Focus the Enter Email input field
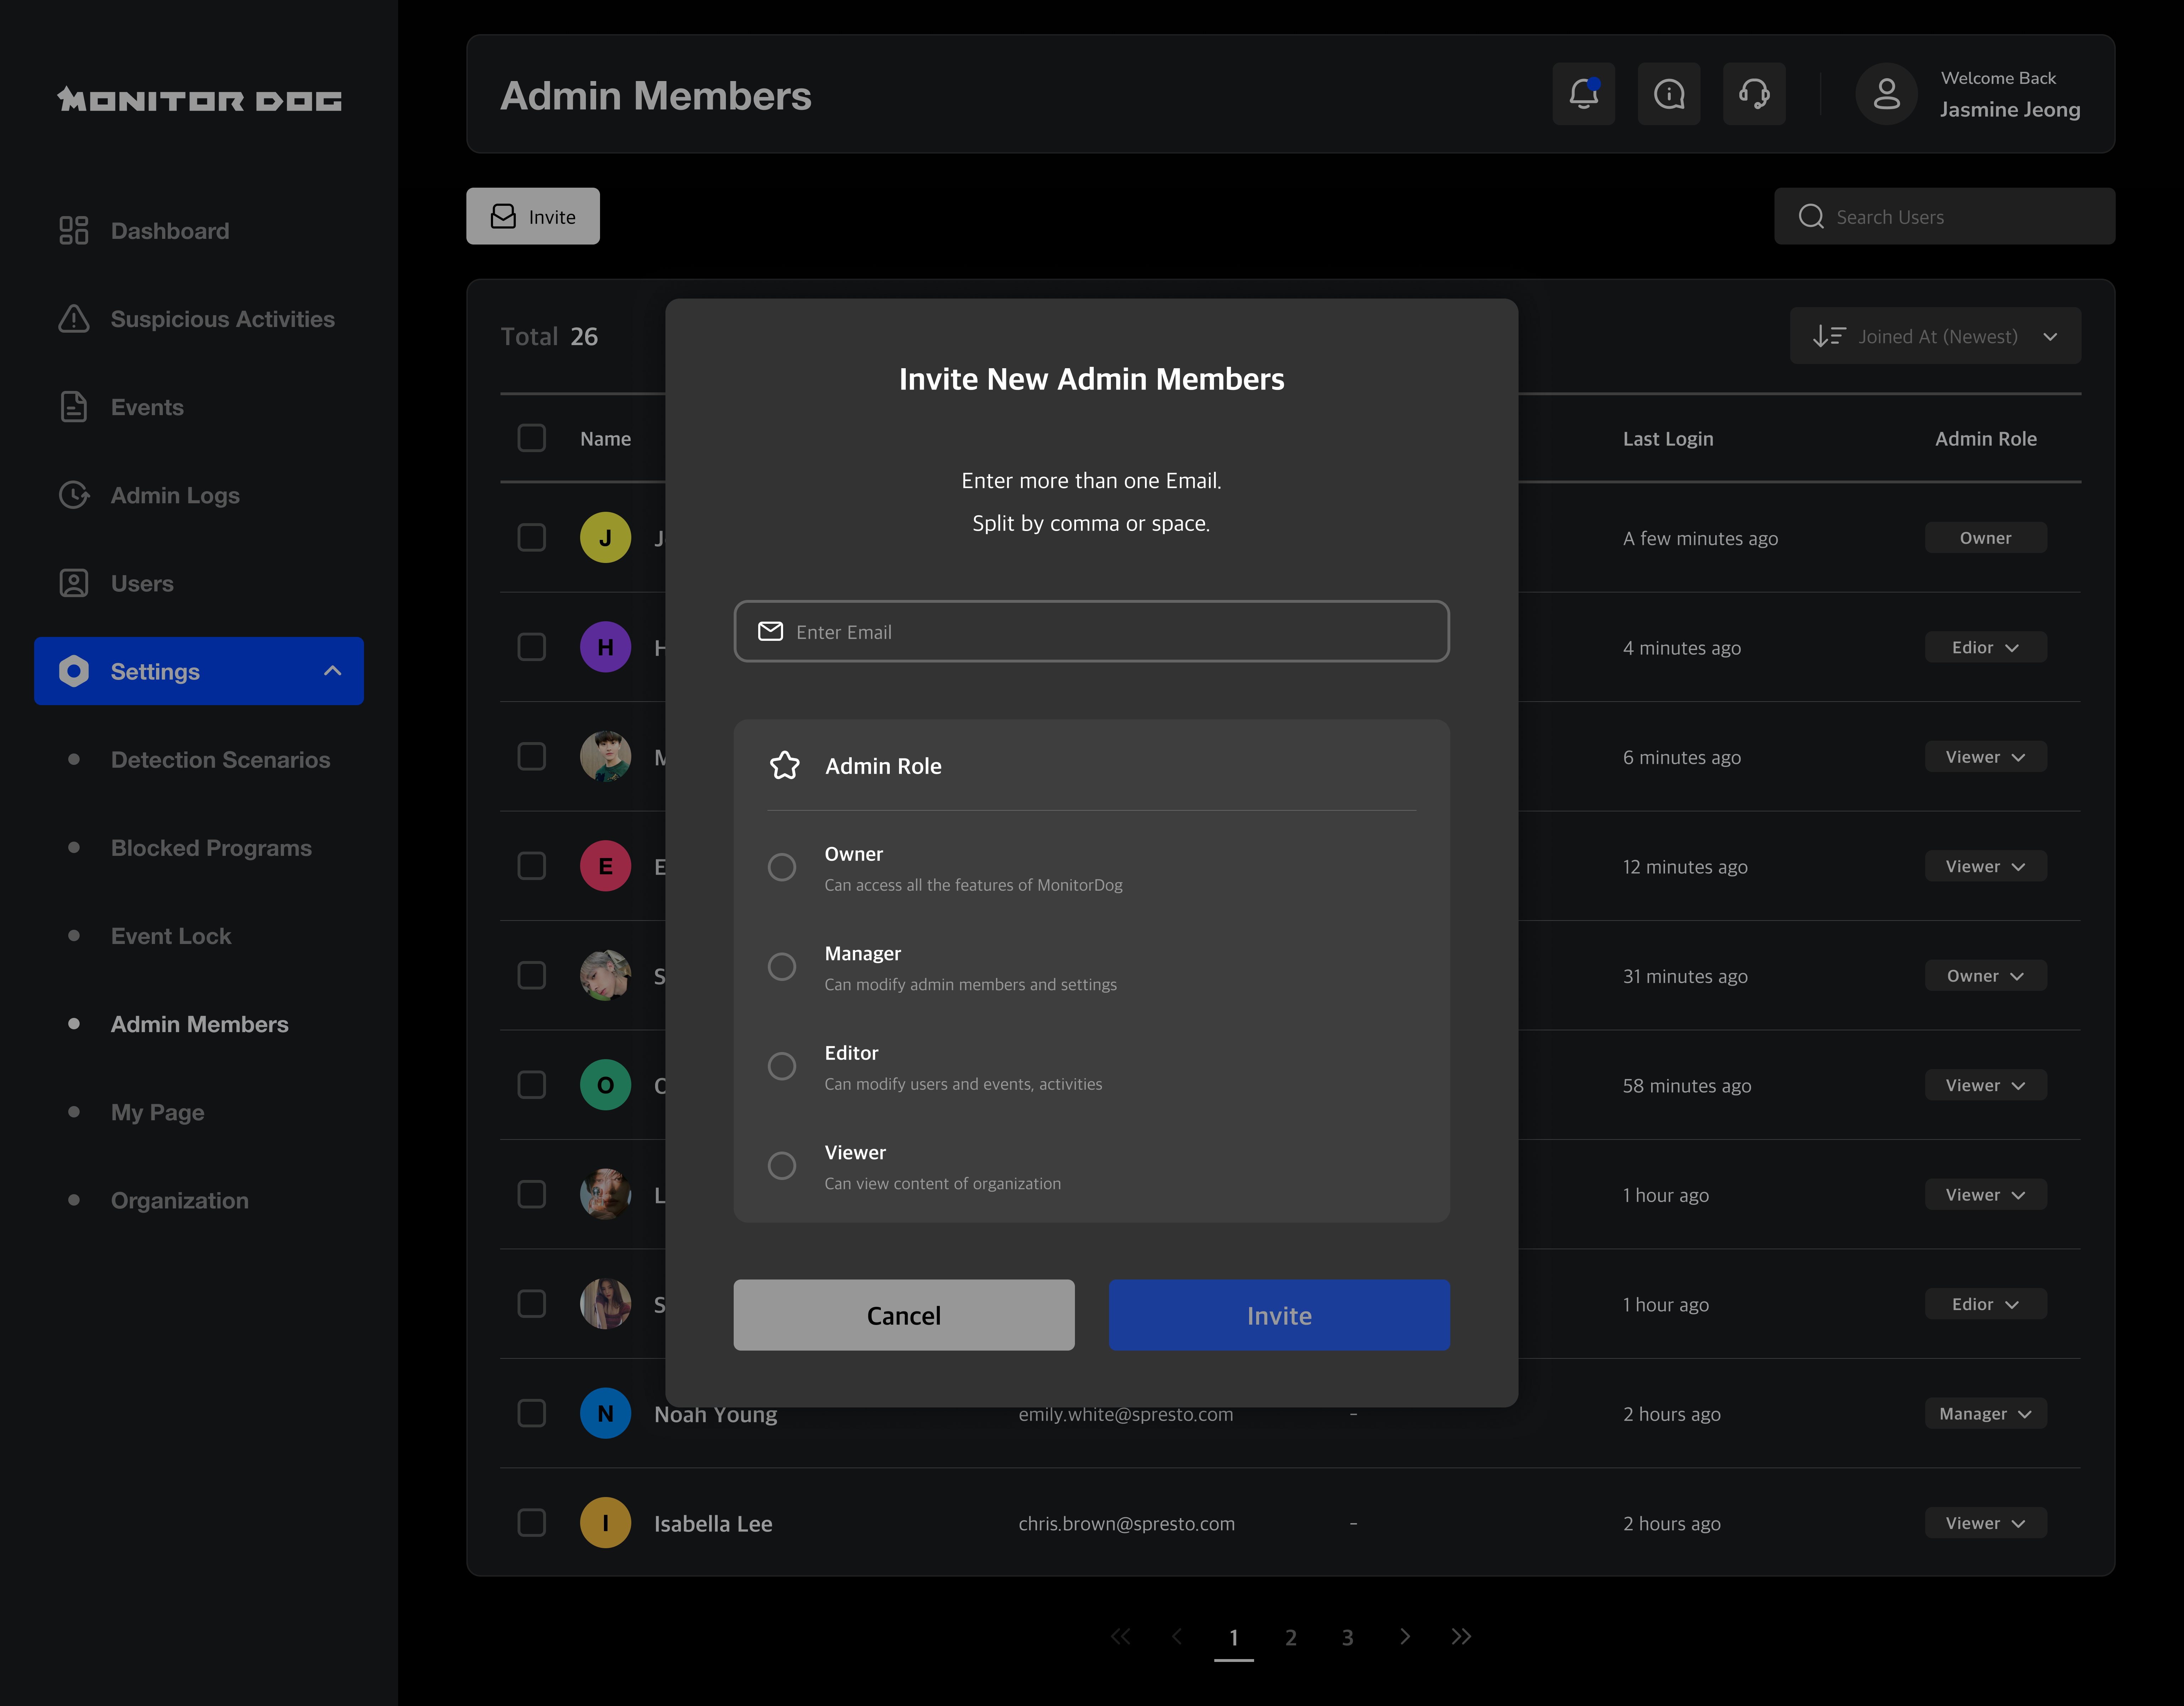The height and width of the screenshot is (1706, 2184). pos(1092,631)
